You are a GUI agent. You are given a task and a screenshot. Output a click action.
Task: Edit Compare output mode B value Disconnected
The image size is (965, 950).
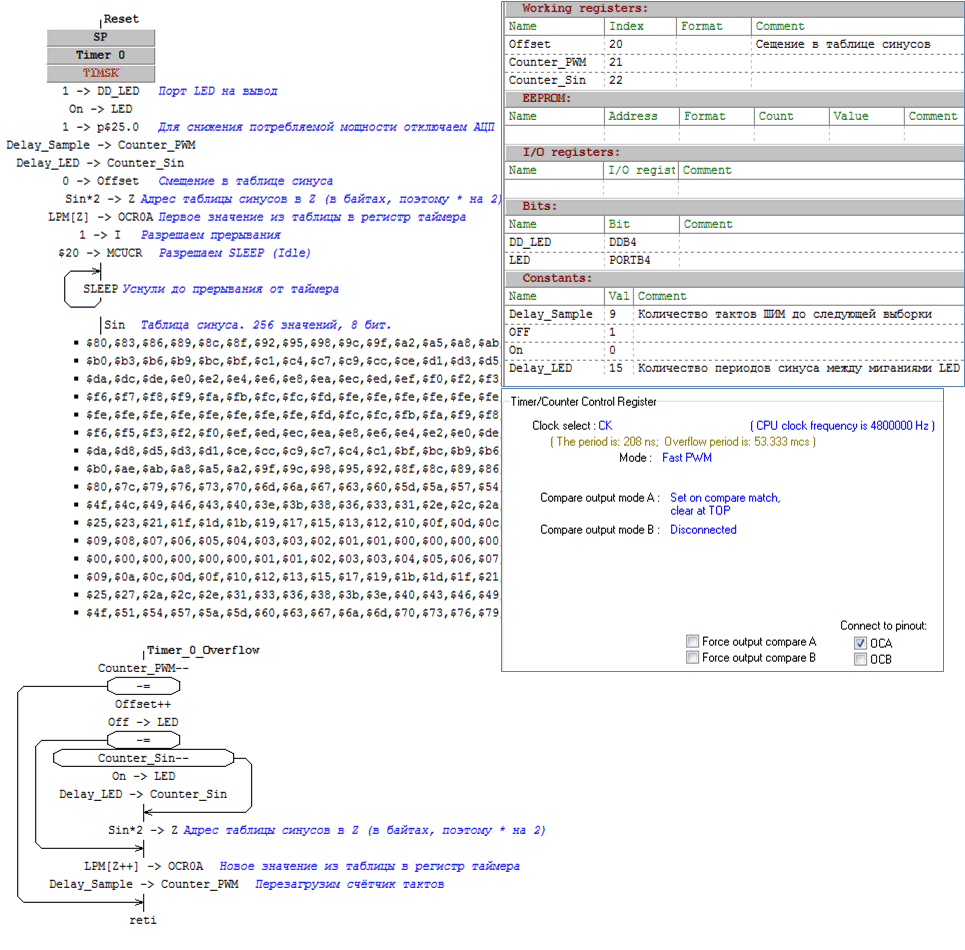click(x=703, y=530)
